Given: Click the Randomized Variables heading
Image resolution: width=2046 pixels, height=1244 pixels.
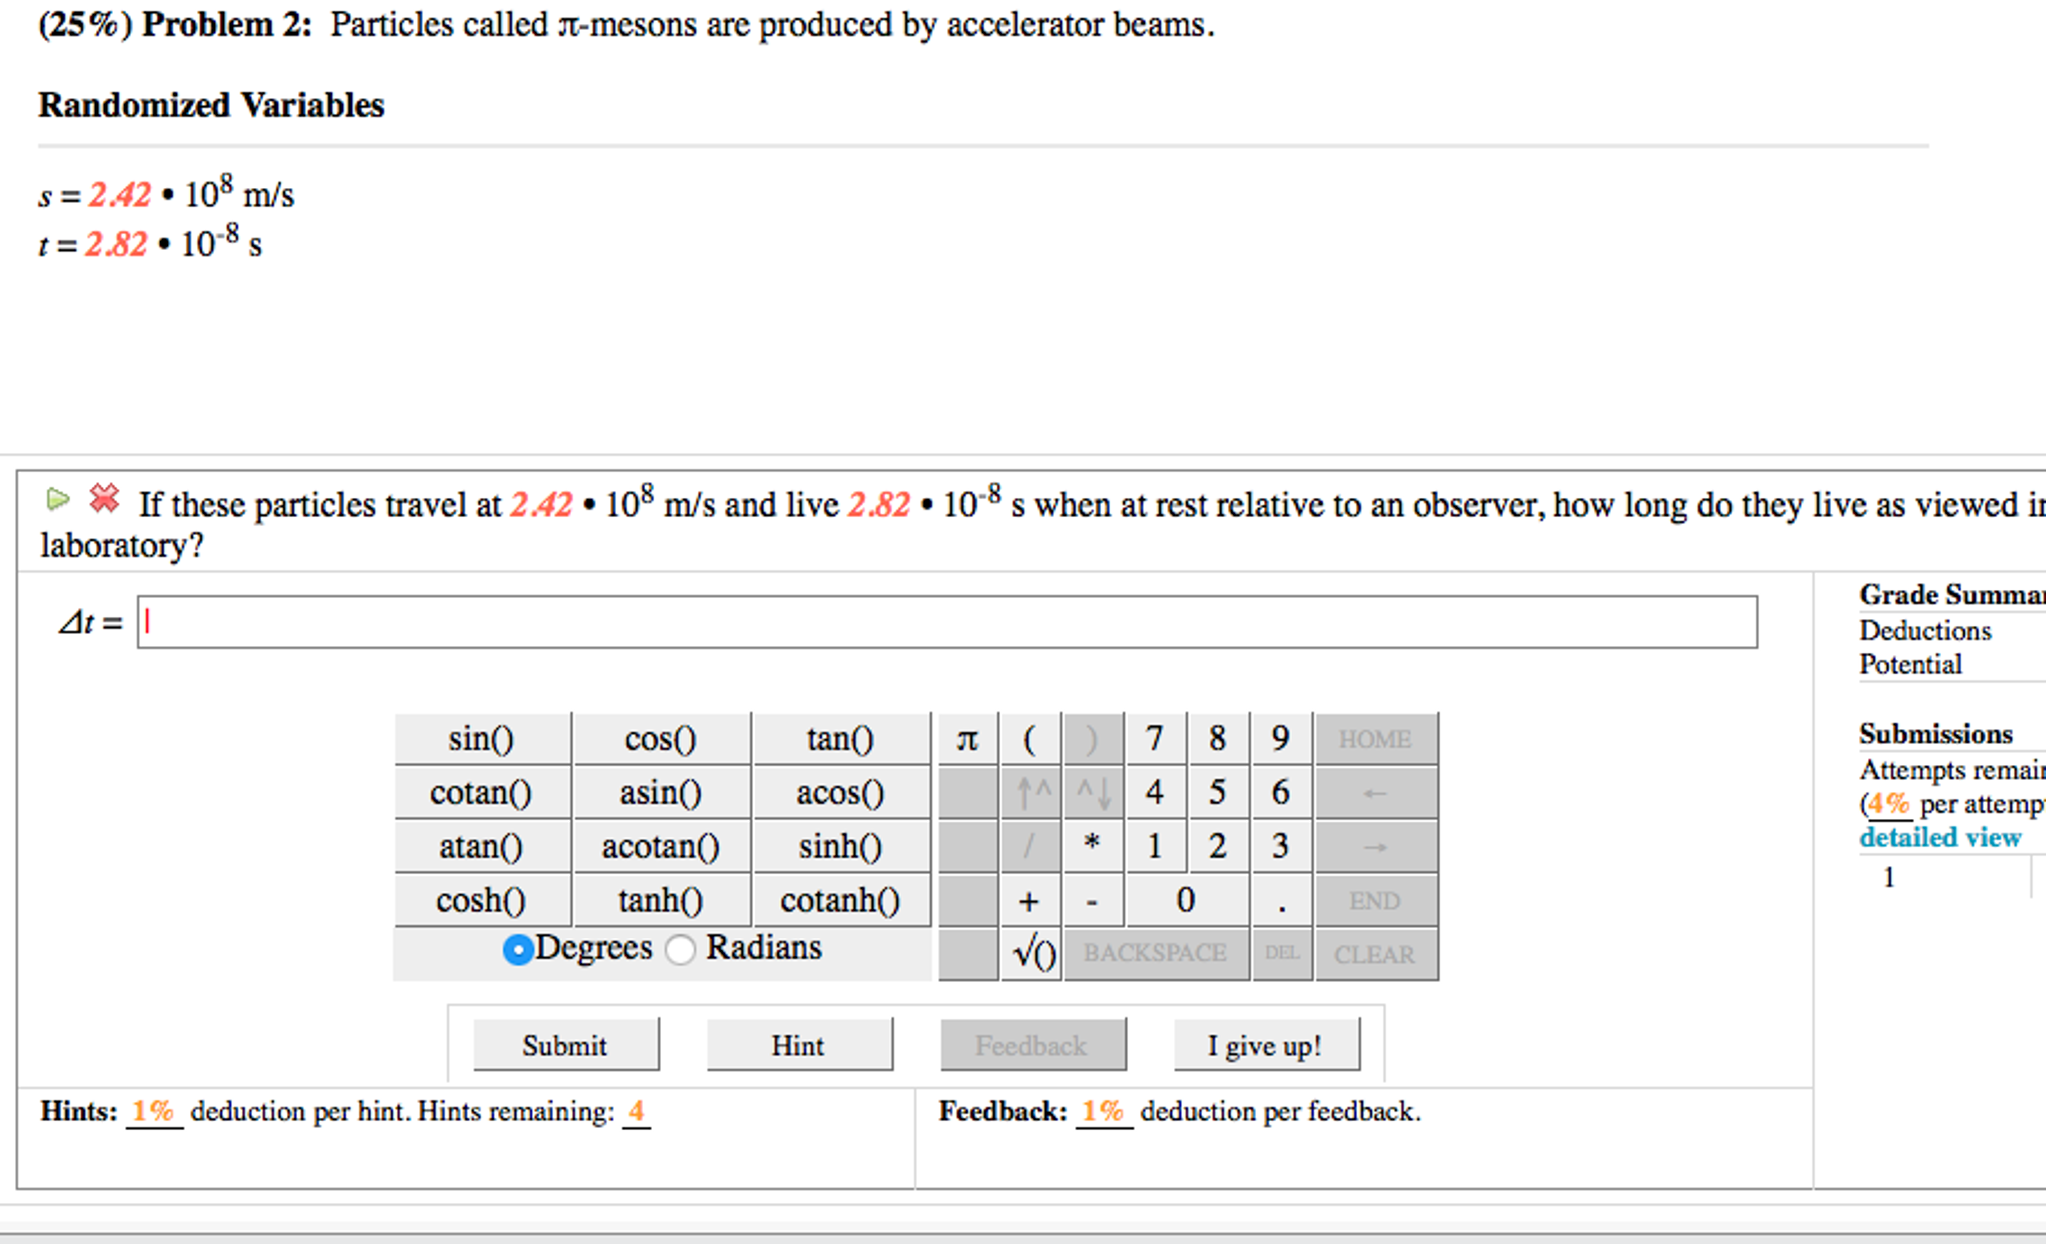Looking at the screenshot, I should 211,105.
